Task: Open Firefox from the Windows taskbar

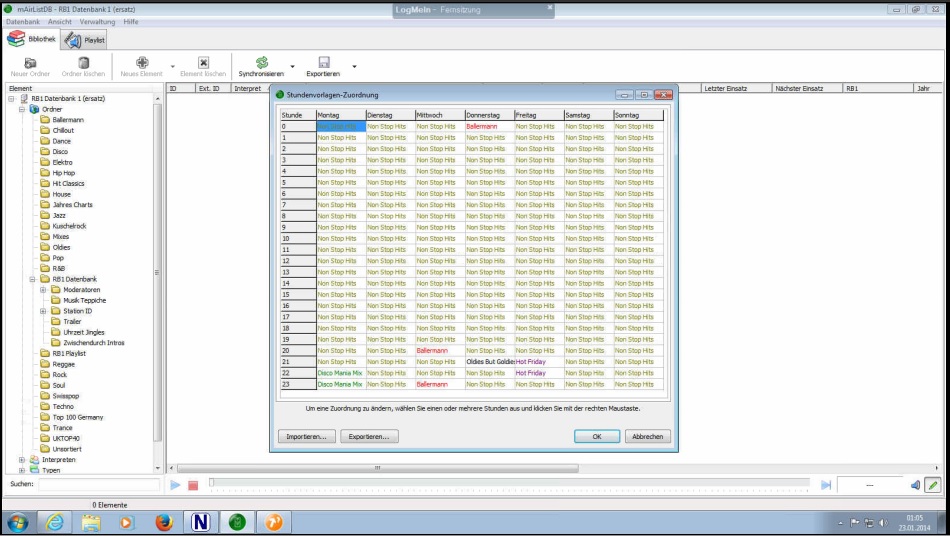Action: (164, 522)
